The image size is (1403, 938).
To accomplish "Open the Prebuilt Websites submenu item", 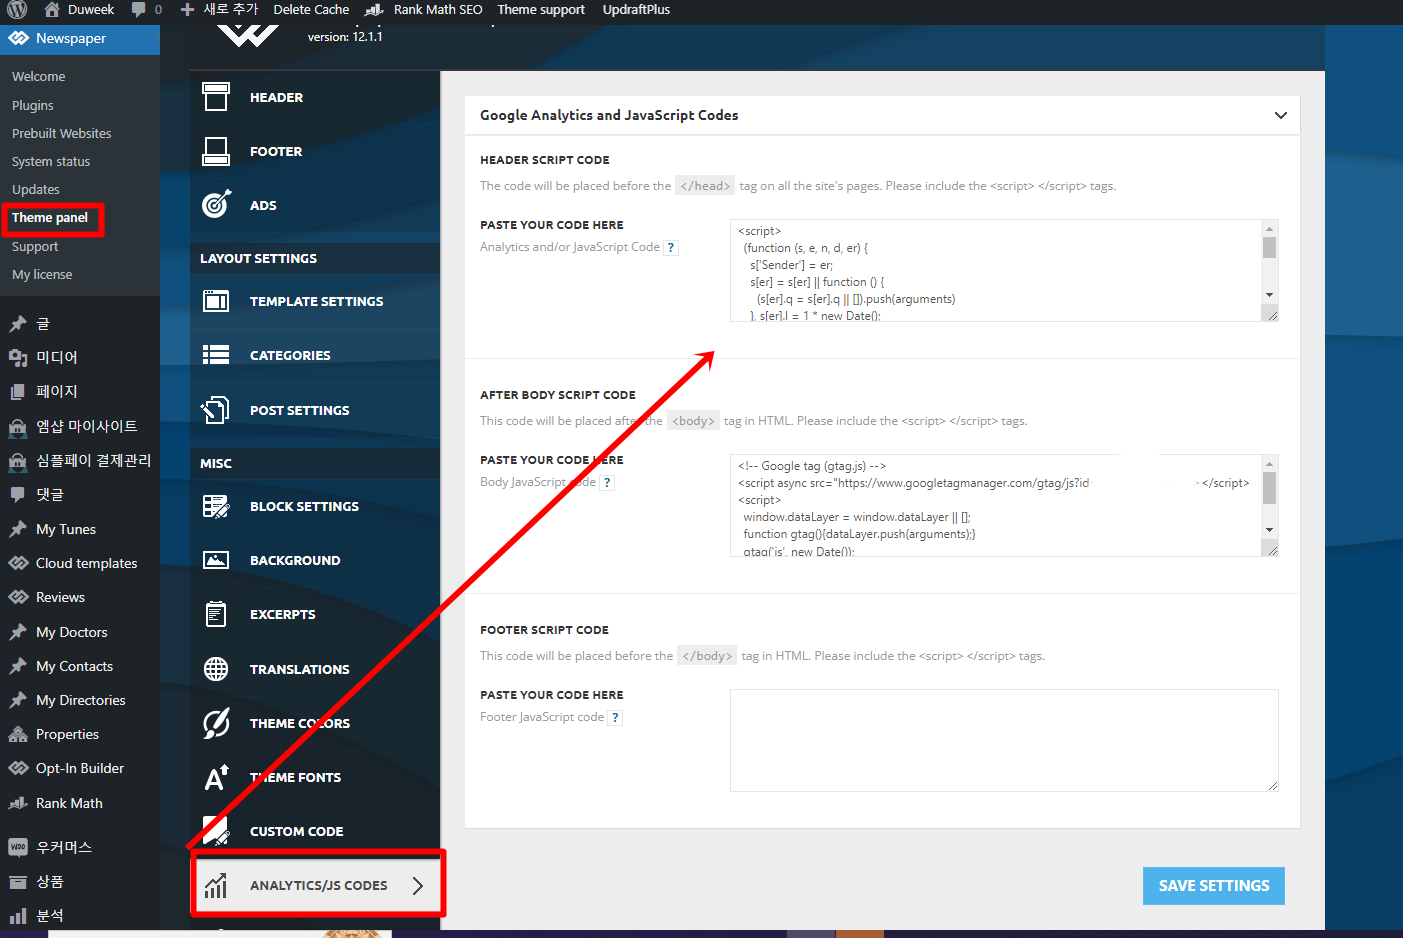I will click(62, 133).
